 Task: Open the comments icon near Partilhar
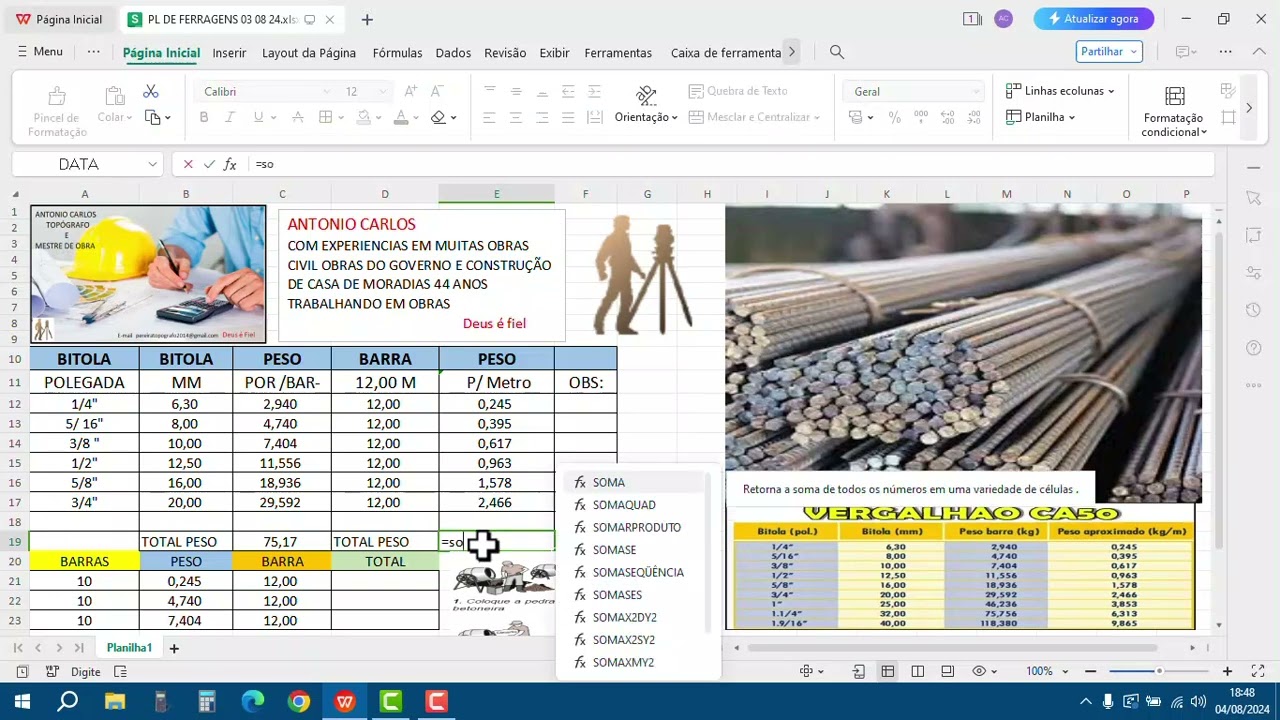click(1186, 52)
